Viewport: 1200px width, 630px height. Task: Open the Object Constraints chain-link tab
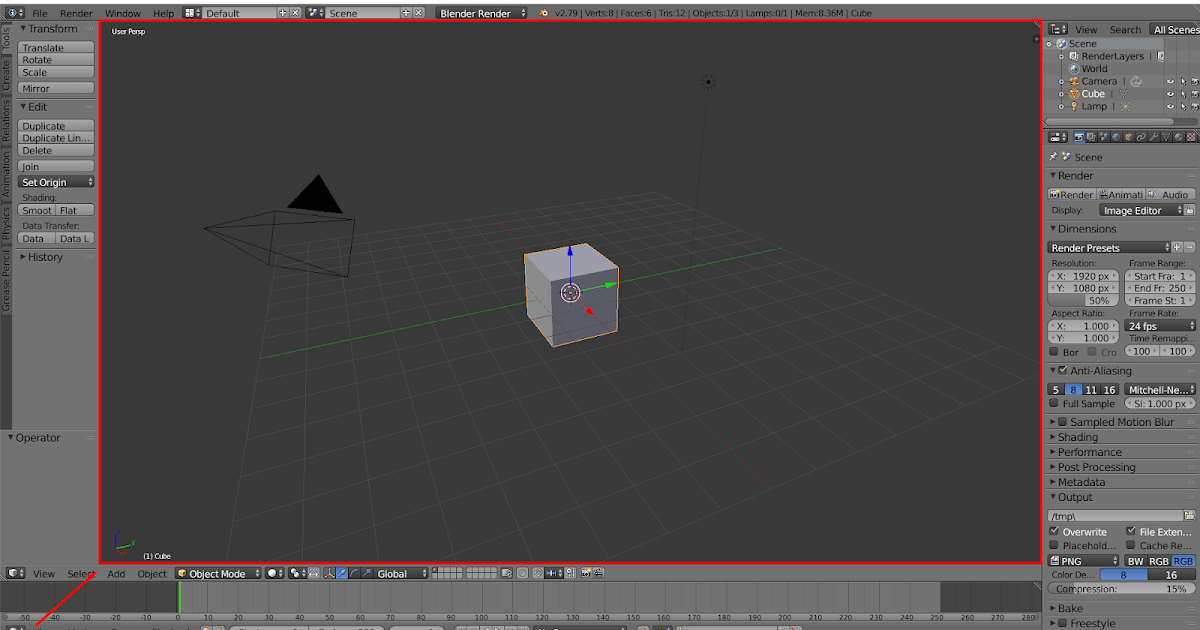coord(1140,137)
